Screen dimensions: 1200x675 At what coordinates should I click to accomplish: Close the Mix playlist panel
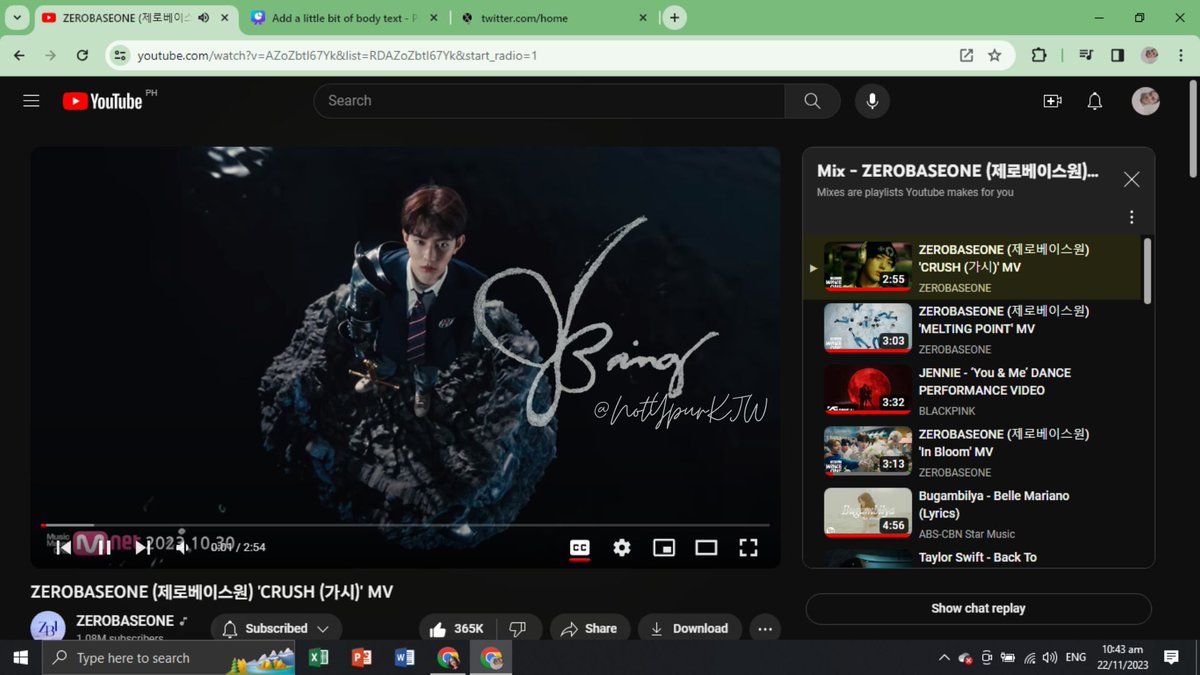1131,180
